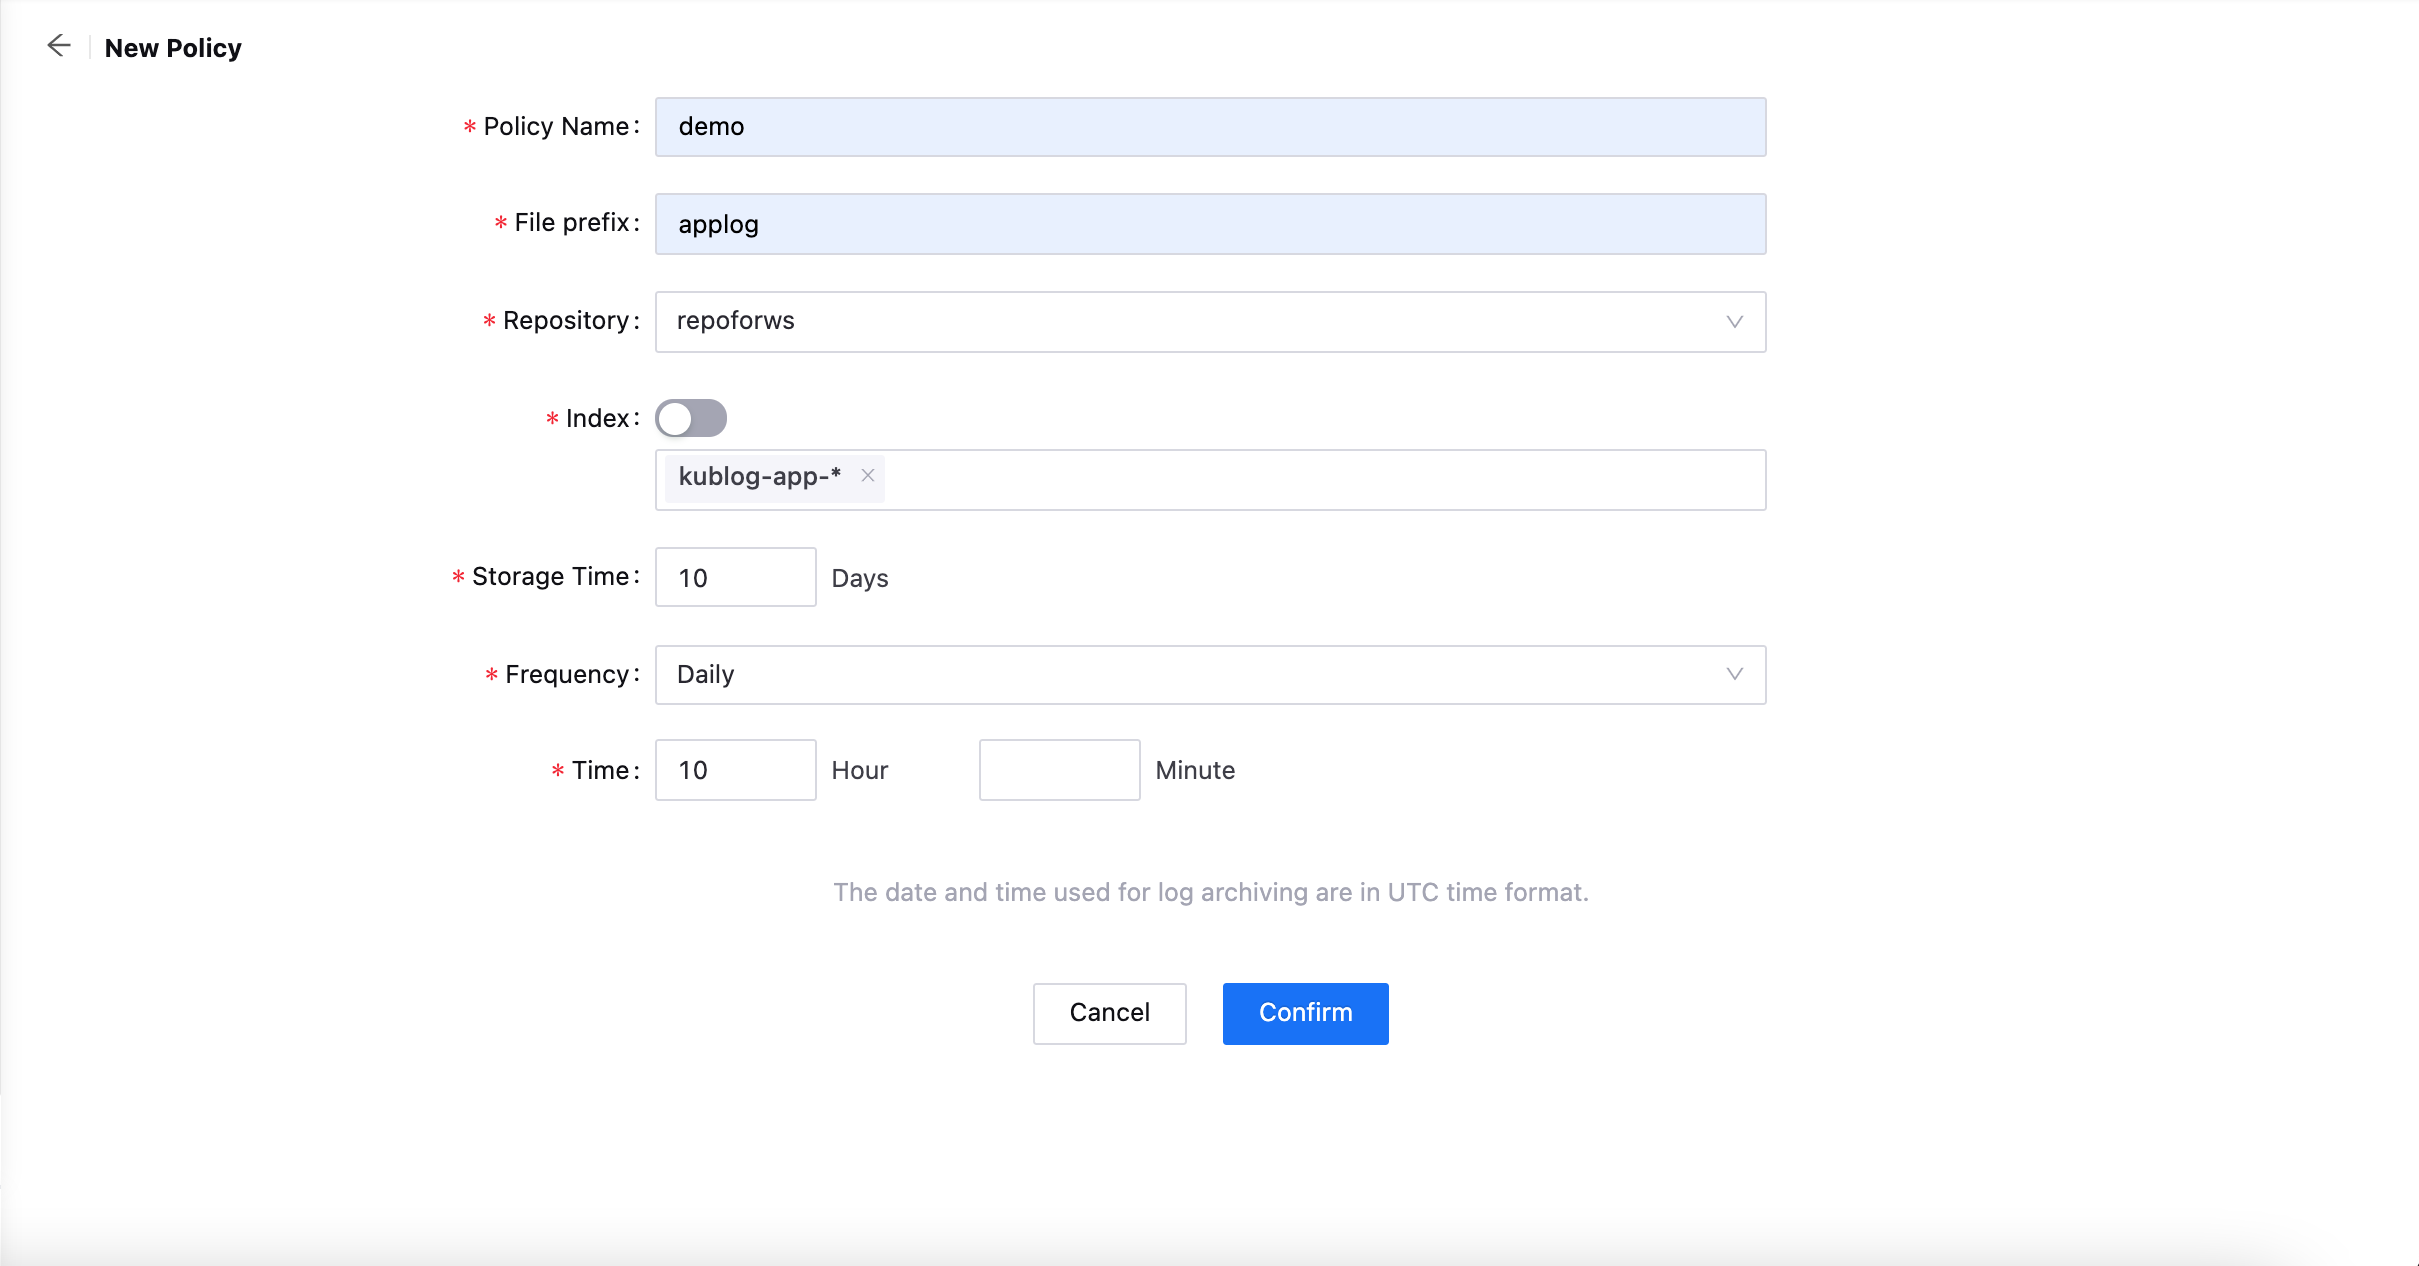Viewport: 2419px width, 1266px height.
Task: Click the Repository dropdown chevron icon
Action: tap(1734, 322)
